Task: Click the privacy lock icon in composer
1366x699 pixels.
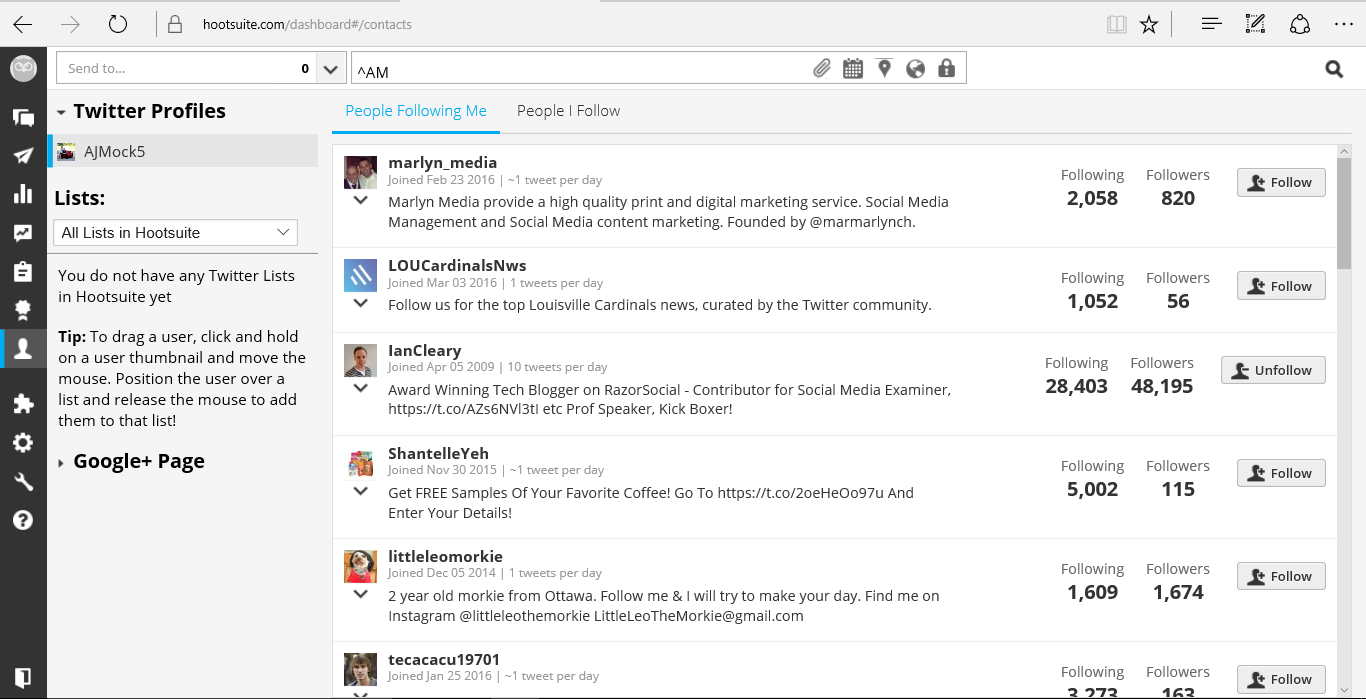Action: point(946,69)
